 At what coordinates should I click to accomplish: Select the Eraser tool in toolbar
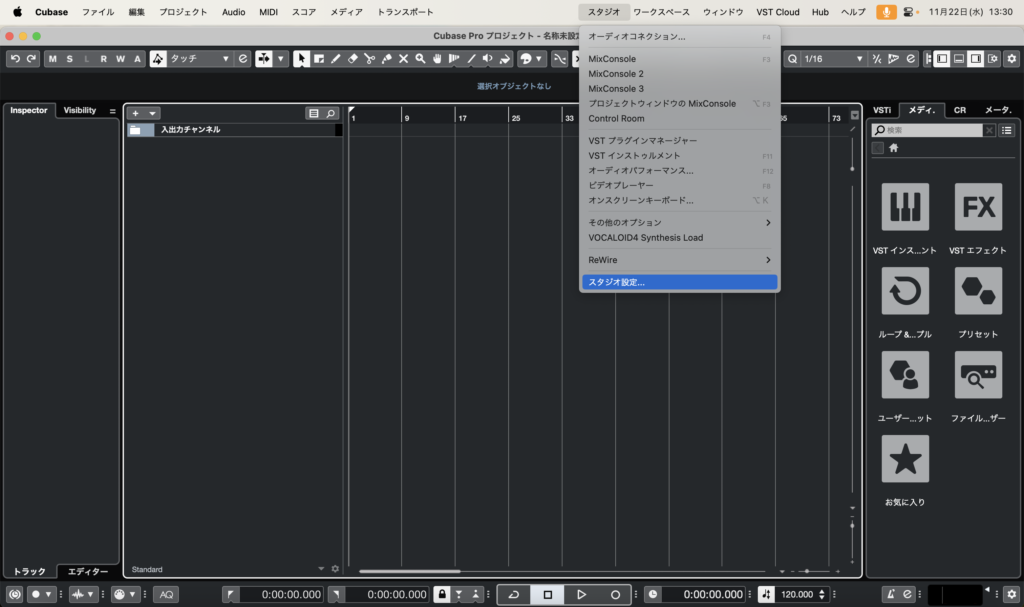(352, 59)
